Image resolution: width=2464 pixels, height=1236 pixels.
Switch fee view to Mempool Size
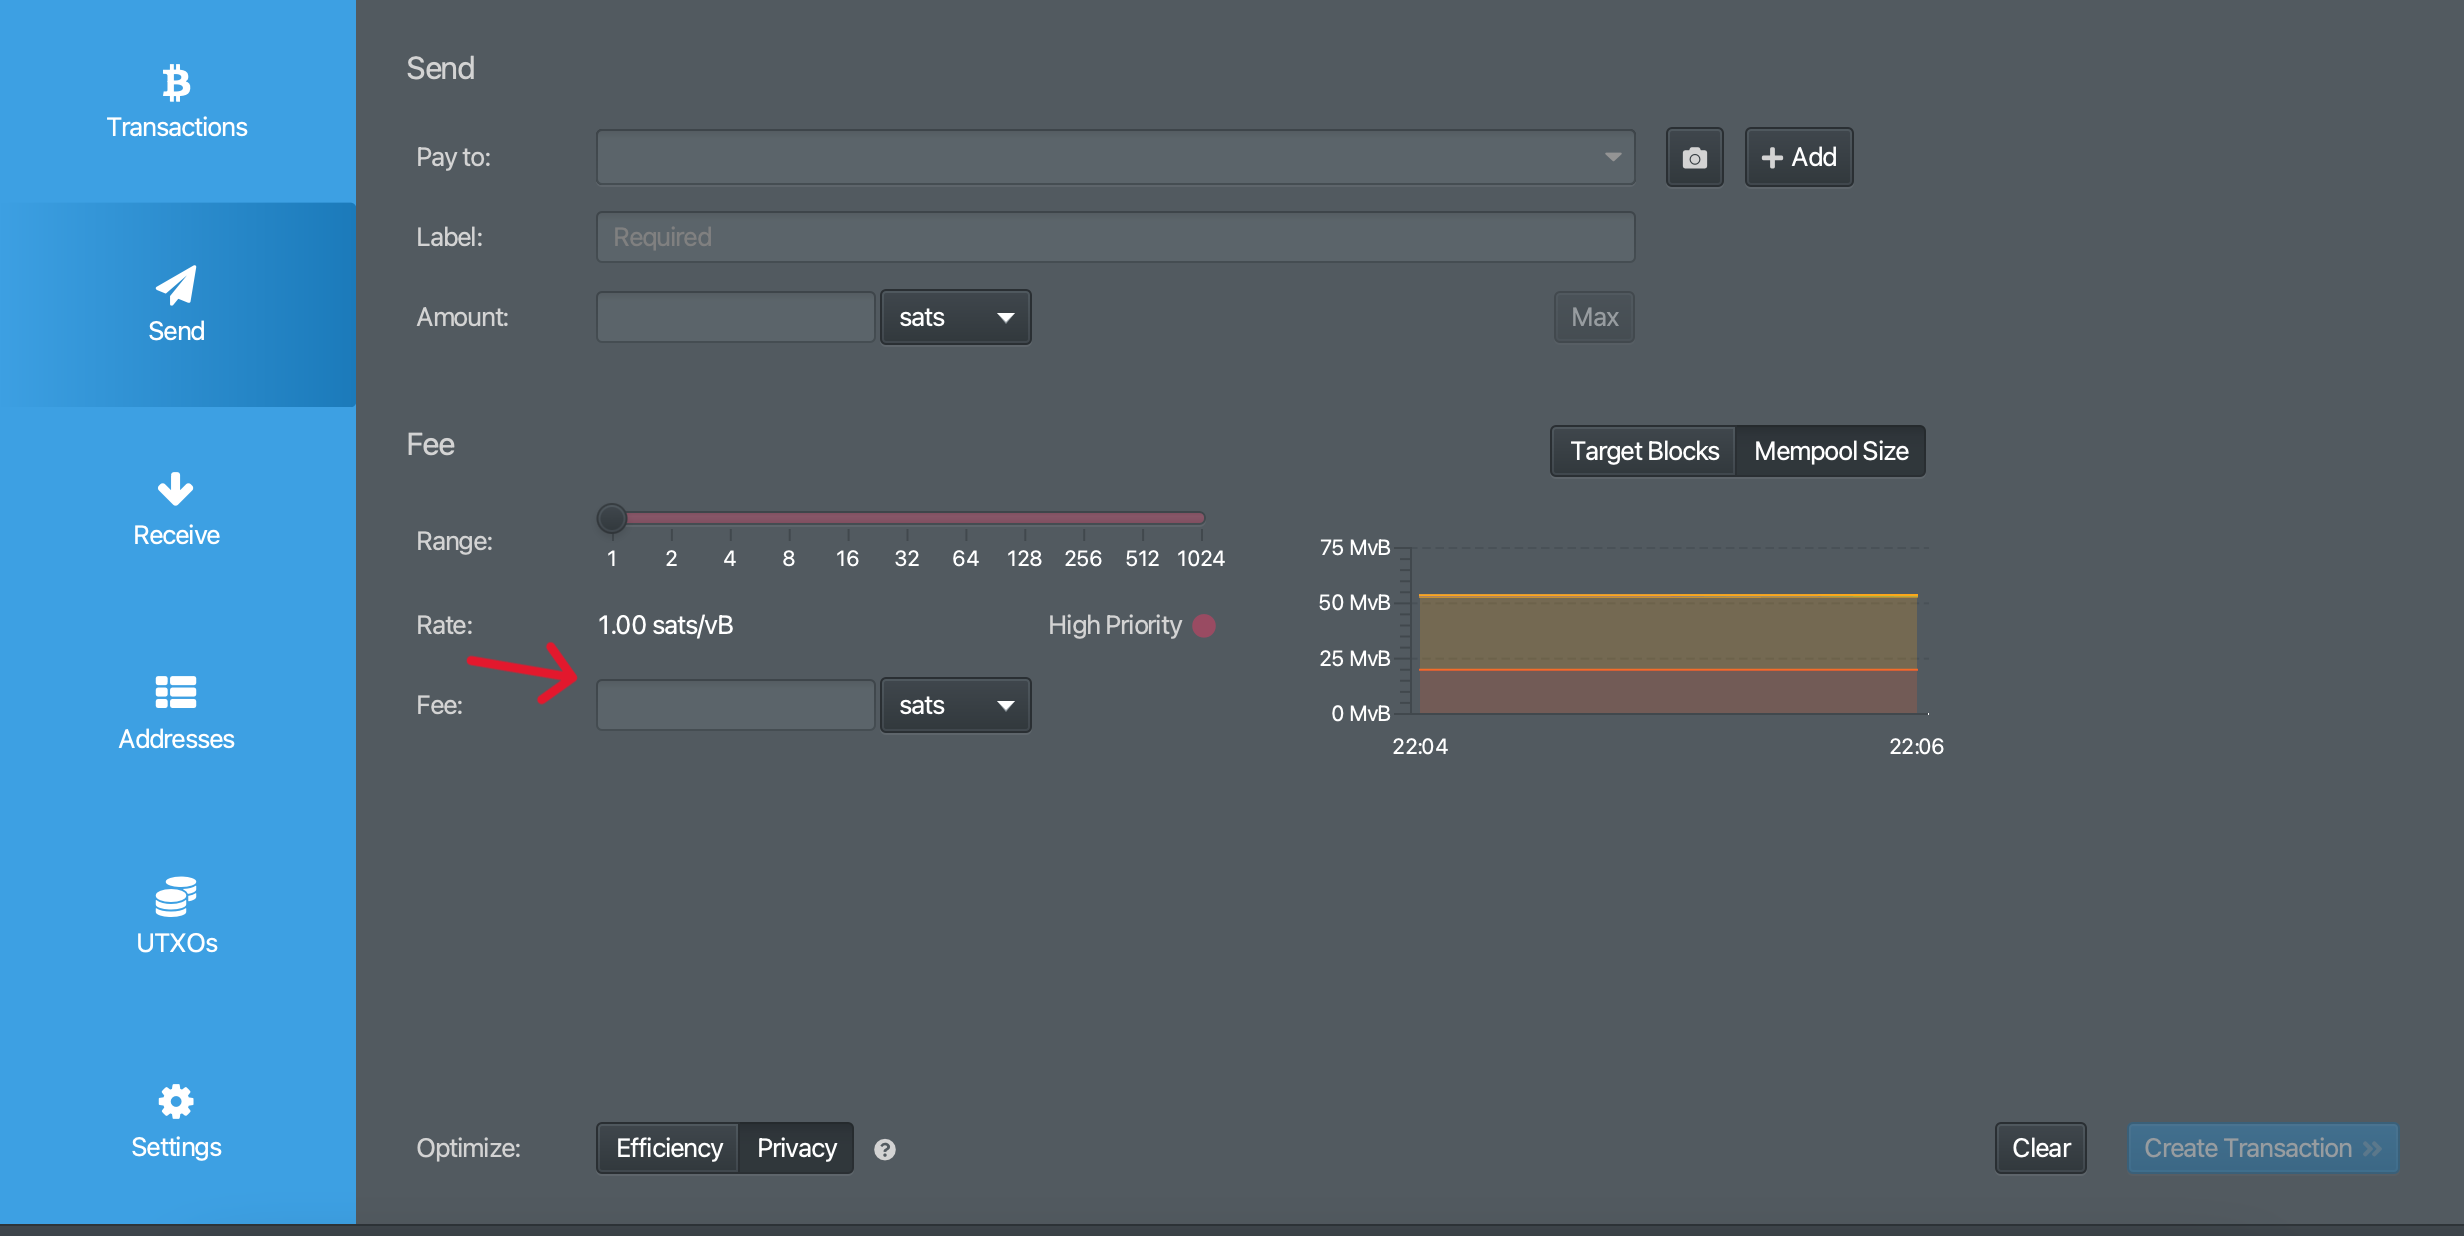(1830, 451)
